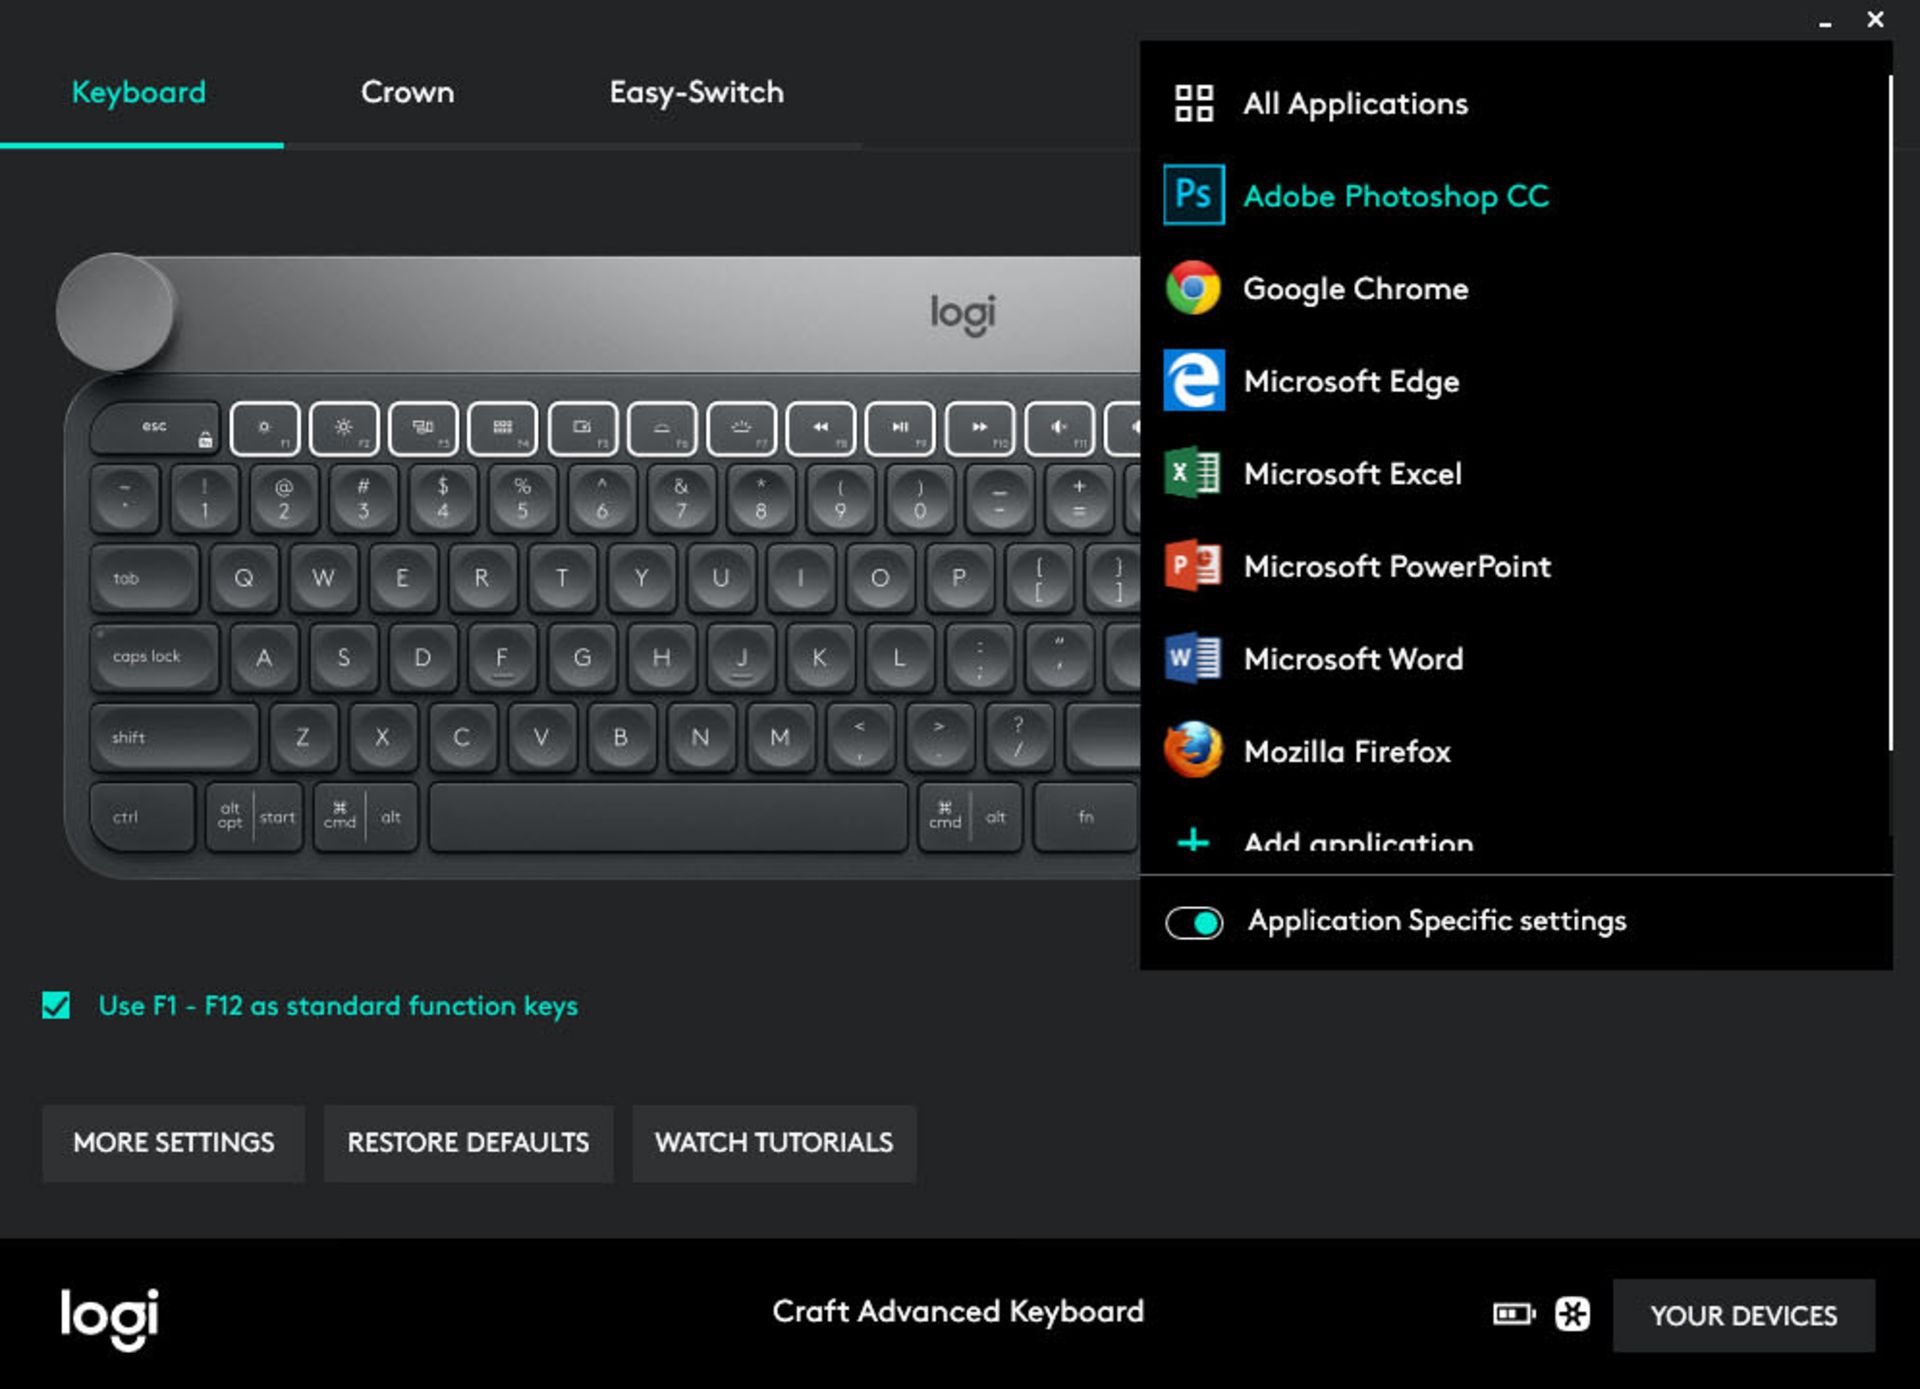Uncheck Use F1 - F12 as standard function keys
This screenshot has width=1920, height=1389.
click(57, 1006)
